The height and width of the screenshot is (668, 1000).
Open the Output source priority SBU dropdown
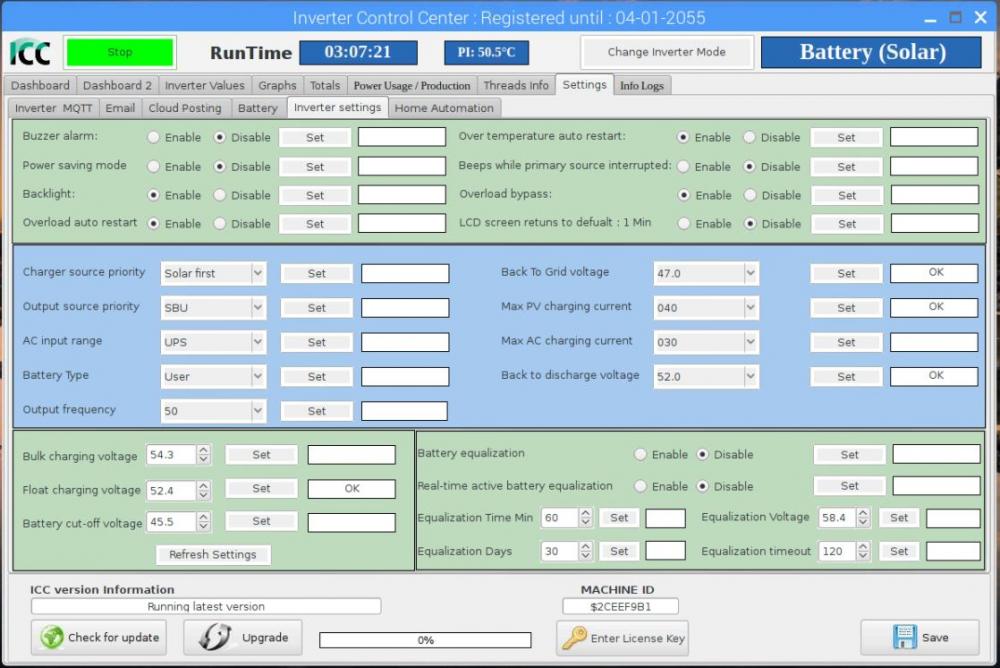coord(213,308)
